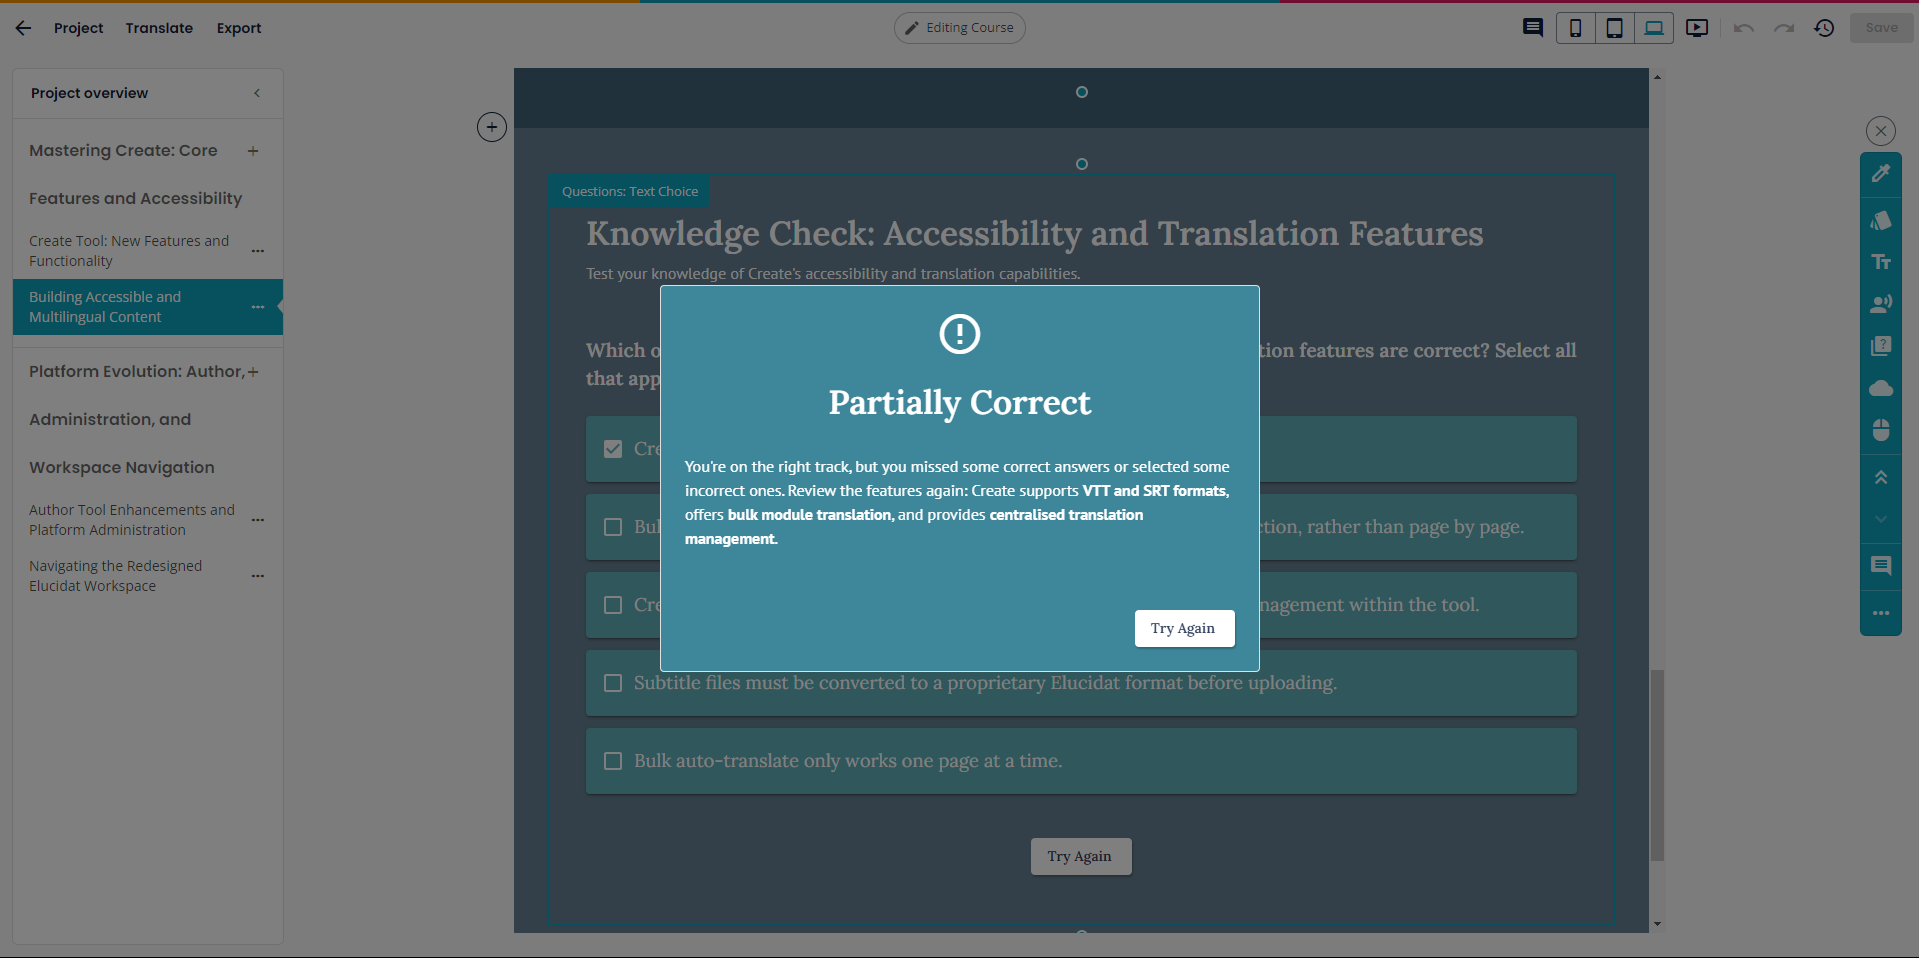Open the mouse interaction tool

click(x=1881, y=430)
